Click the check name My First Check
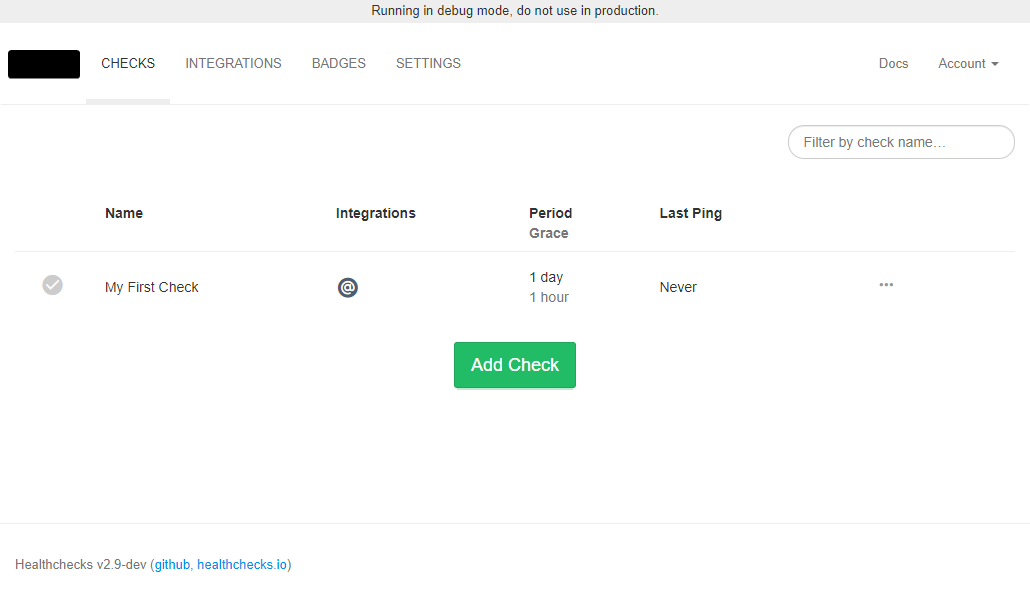Image resolution: width=1030 pixels, height=607 pixels. pos(151,287)
